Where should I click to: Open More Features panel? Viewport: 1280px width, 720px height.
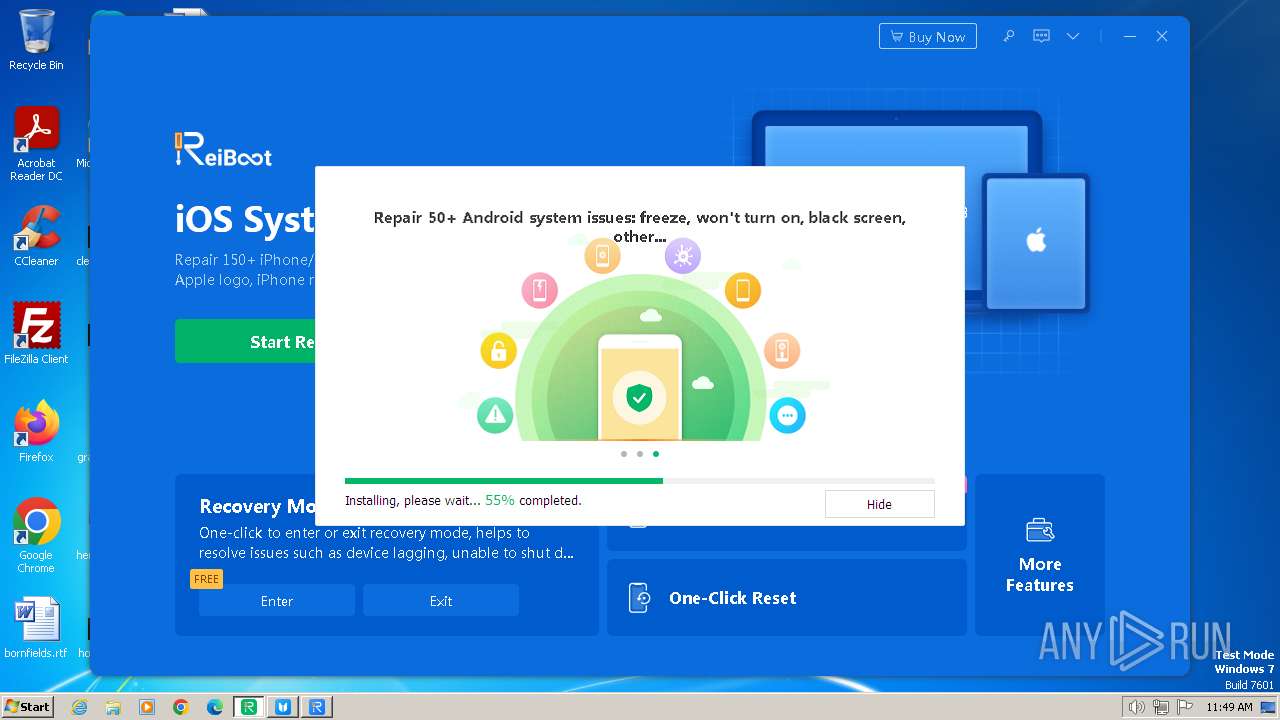pos(1040,555)
